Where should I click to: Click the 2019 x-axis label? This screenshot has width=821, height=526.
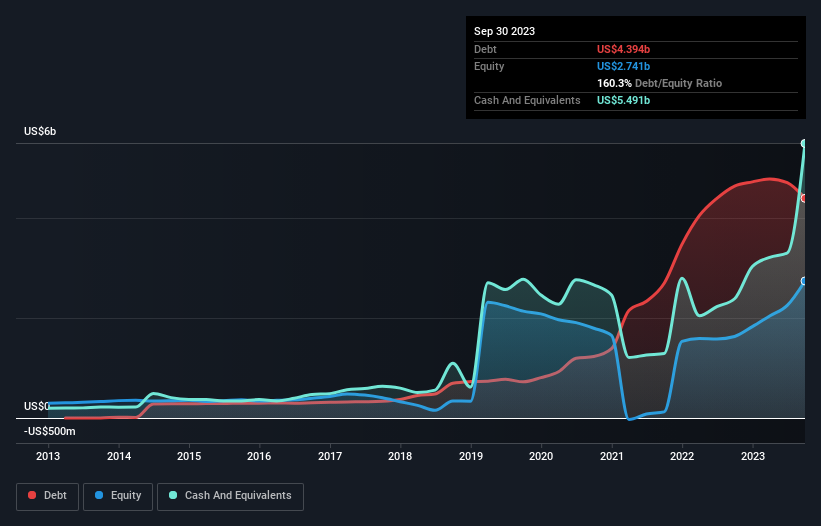[x=471, y=456]
